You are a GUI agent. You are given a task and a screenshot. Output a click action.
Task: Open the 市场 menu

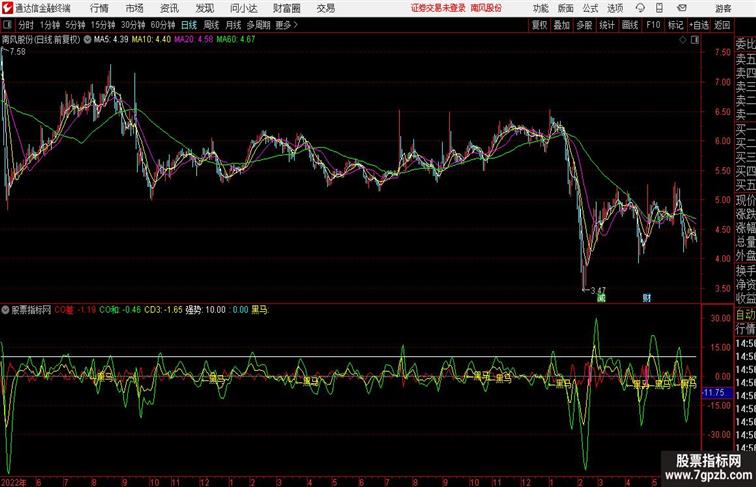(135, 8)
